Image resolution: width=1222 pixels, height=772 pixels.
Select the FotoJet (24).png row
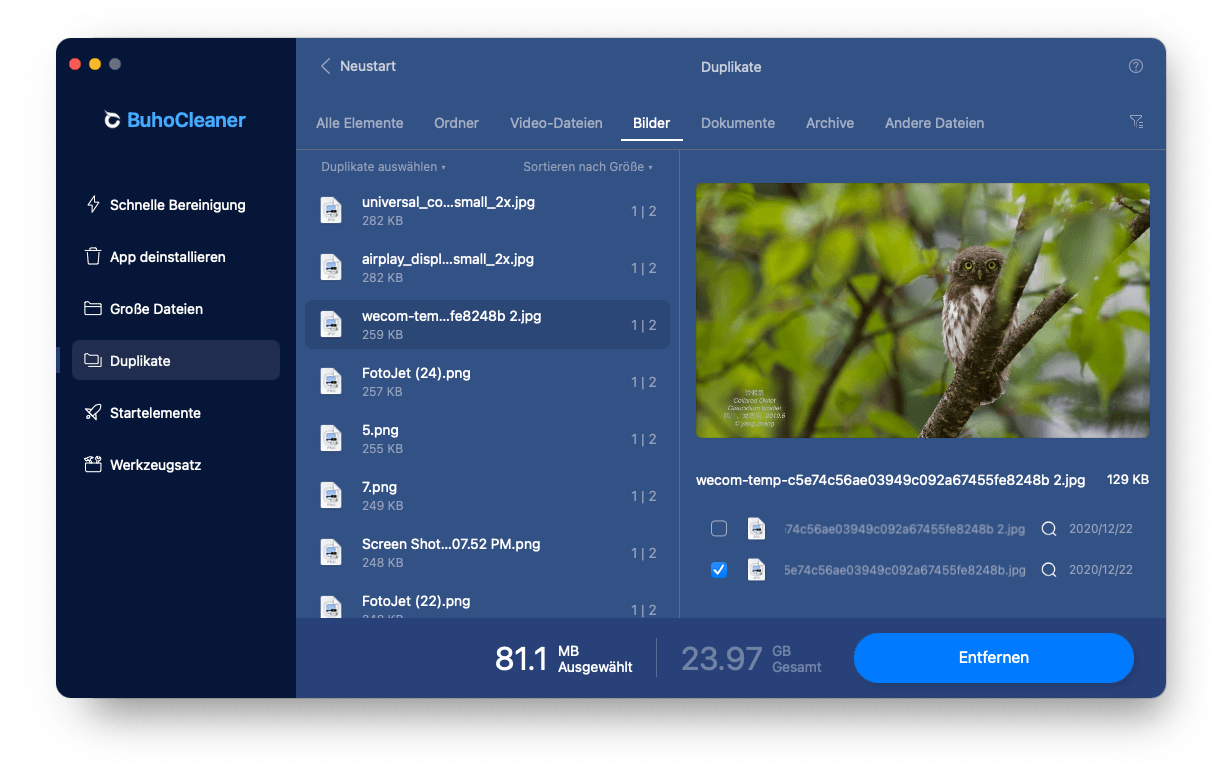(x=488, y=381)
